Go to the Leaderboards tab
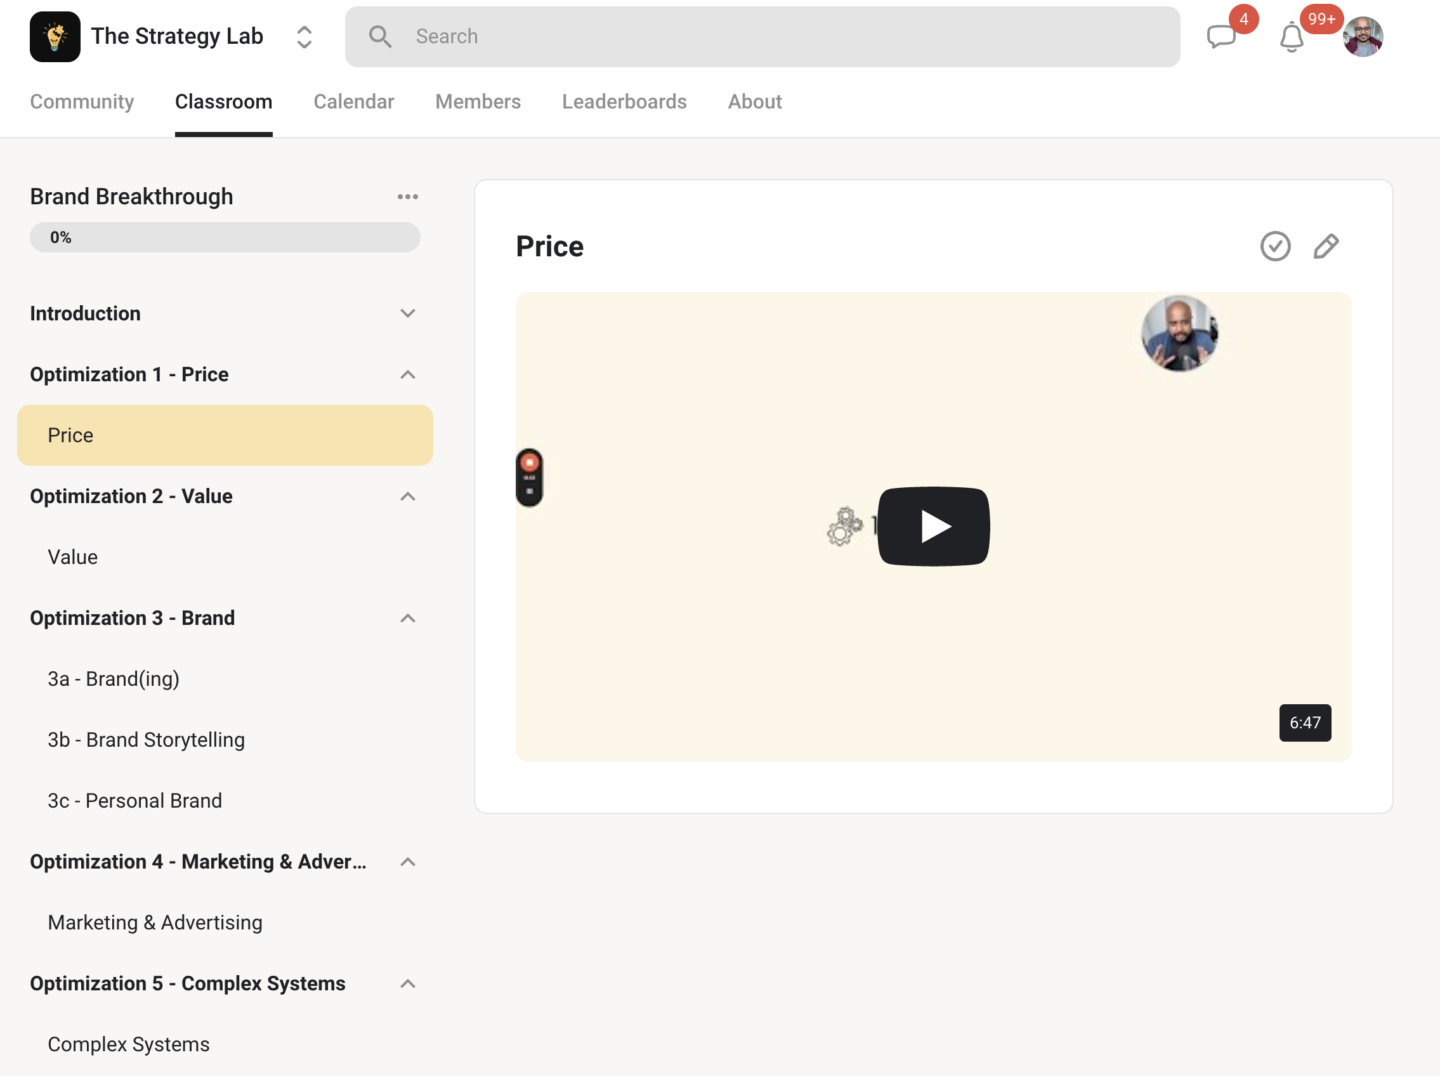The height and width of the screenshot is (1076, 1440). 624,102
